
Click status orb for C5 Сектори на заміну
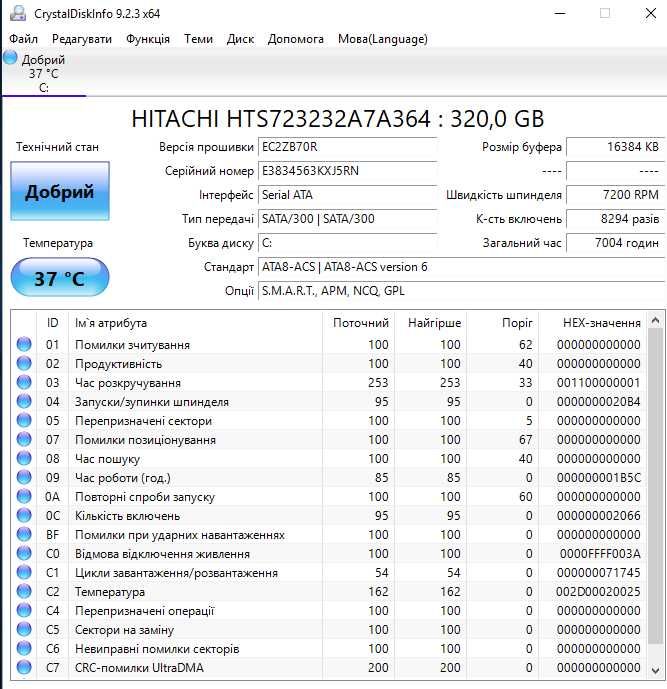(x=24, y=629)
